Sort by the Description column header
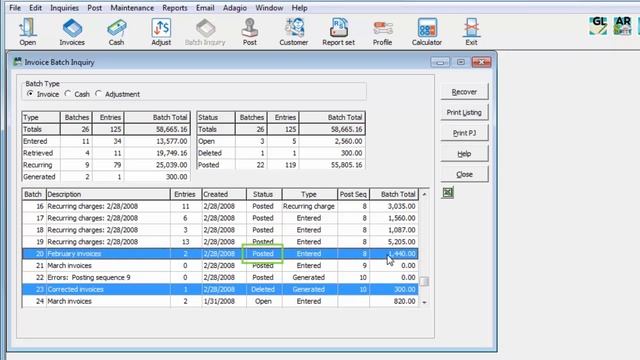This screenshot has width=640, height=360. coord(108,194)
